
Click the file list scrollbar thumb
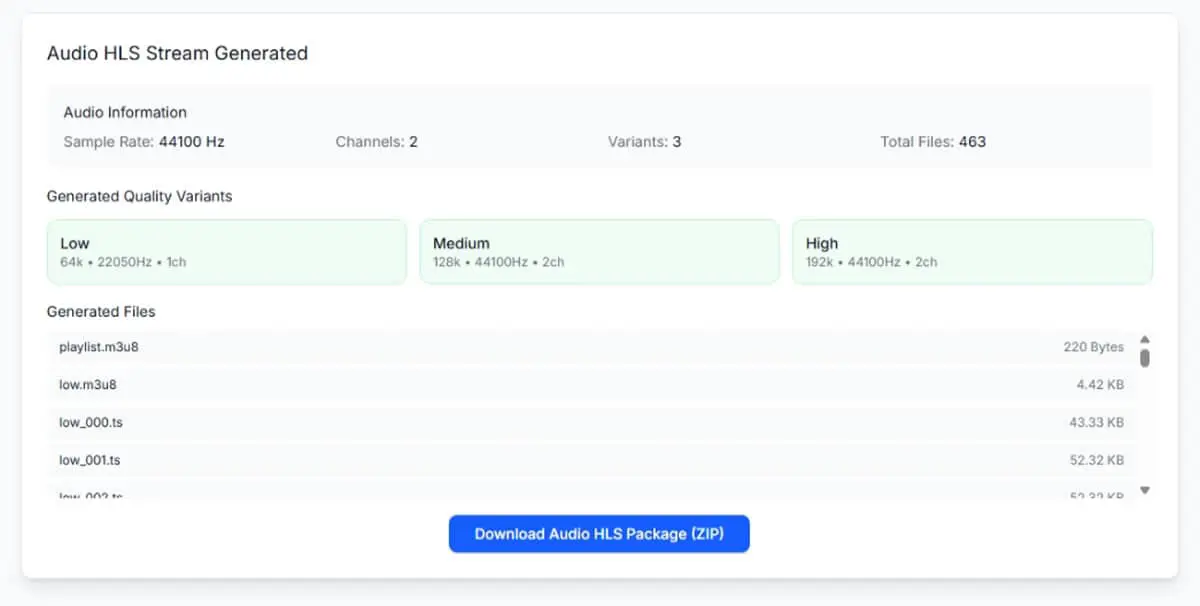click(1145, 357)
